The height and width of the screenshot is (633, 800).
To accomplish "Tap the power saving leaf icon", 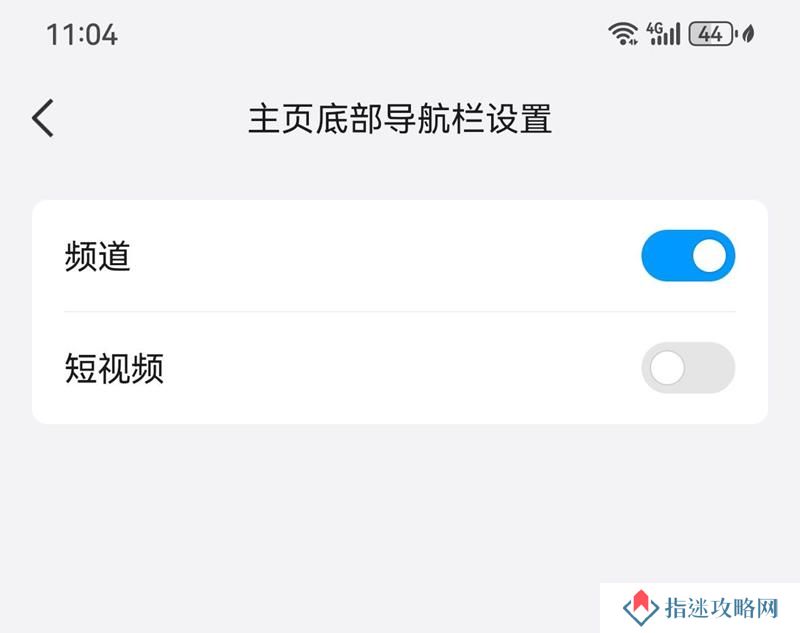I will click(748, 34).
